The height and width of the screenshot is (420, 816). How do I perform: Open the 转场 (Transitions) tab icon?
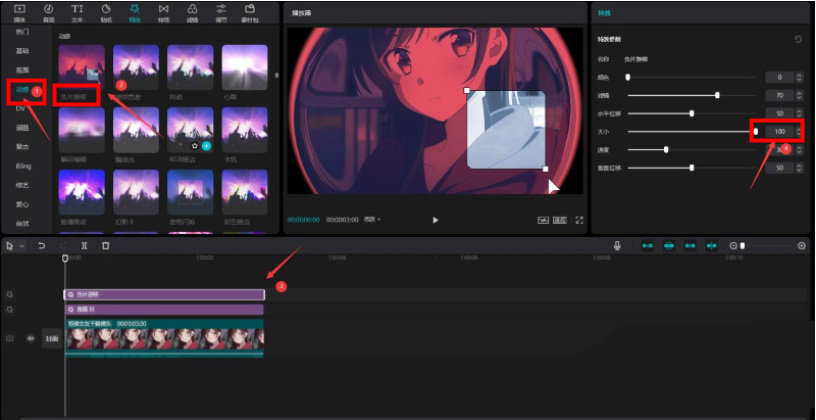pos(164,11)
